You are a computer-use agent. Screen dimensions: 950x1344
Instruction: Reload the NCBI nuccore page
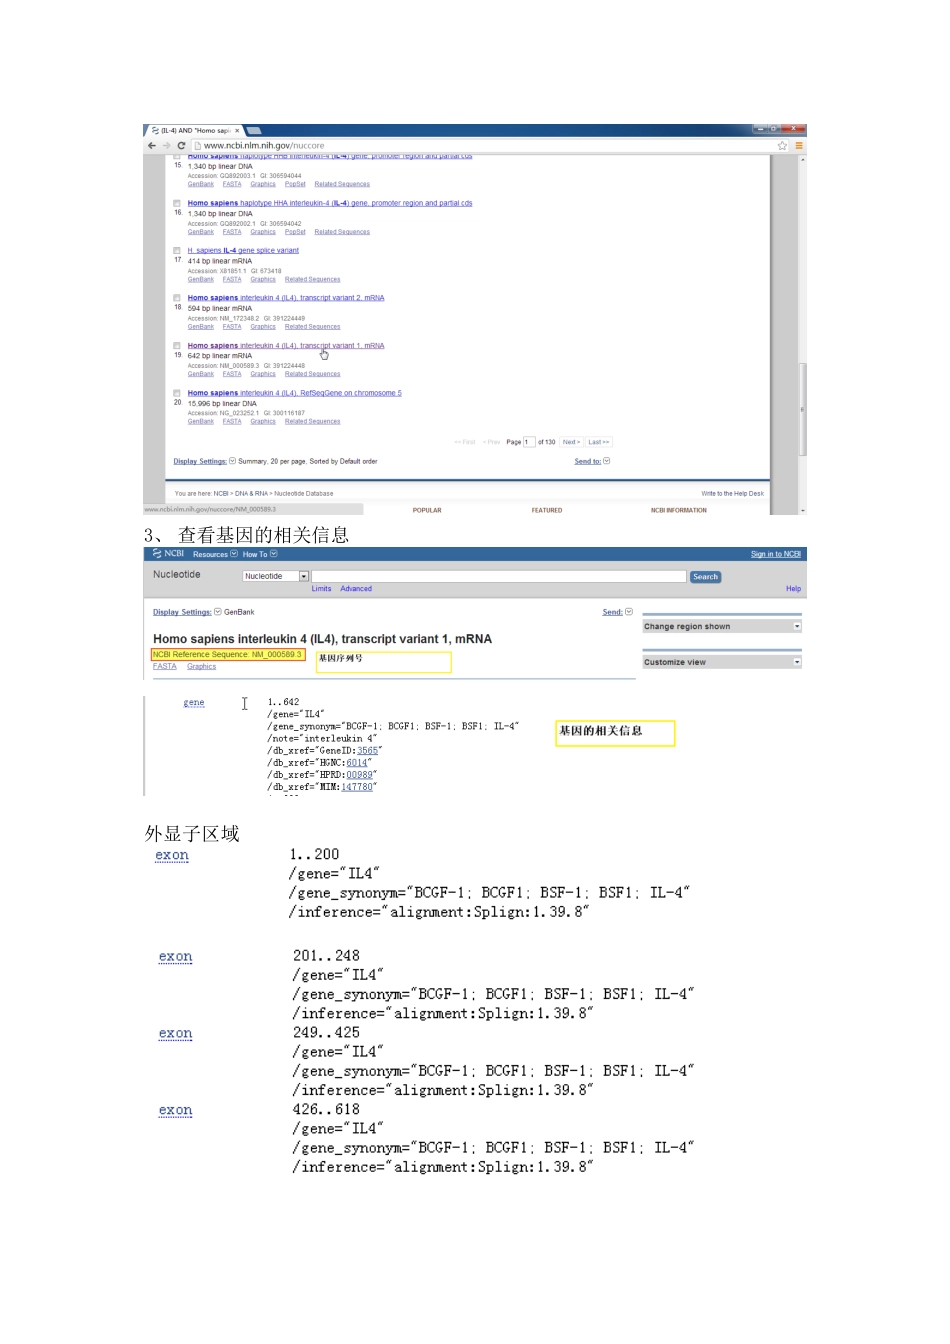click(181, 145)
